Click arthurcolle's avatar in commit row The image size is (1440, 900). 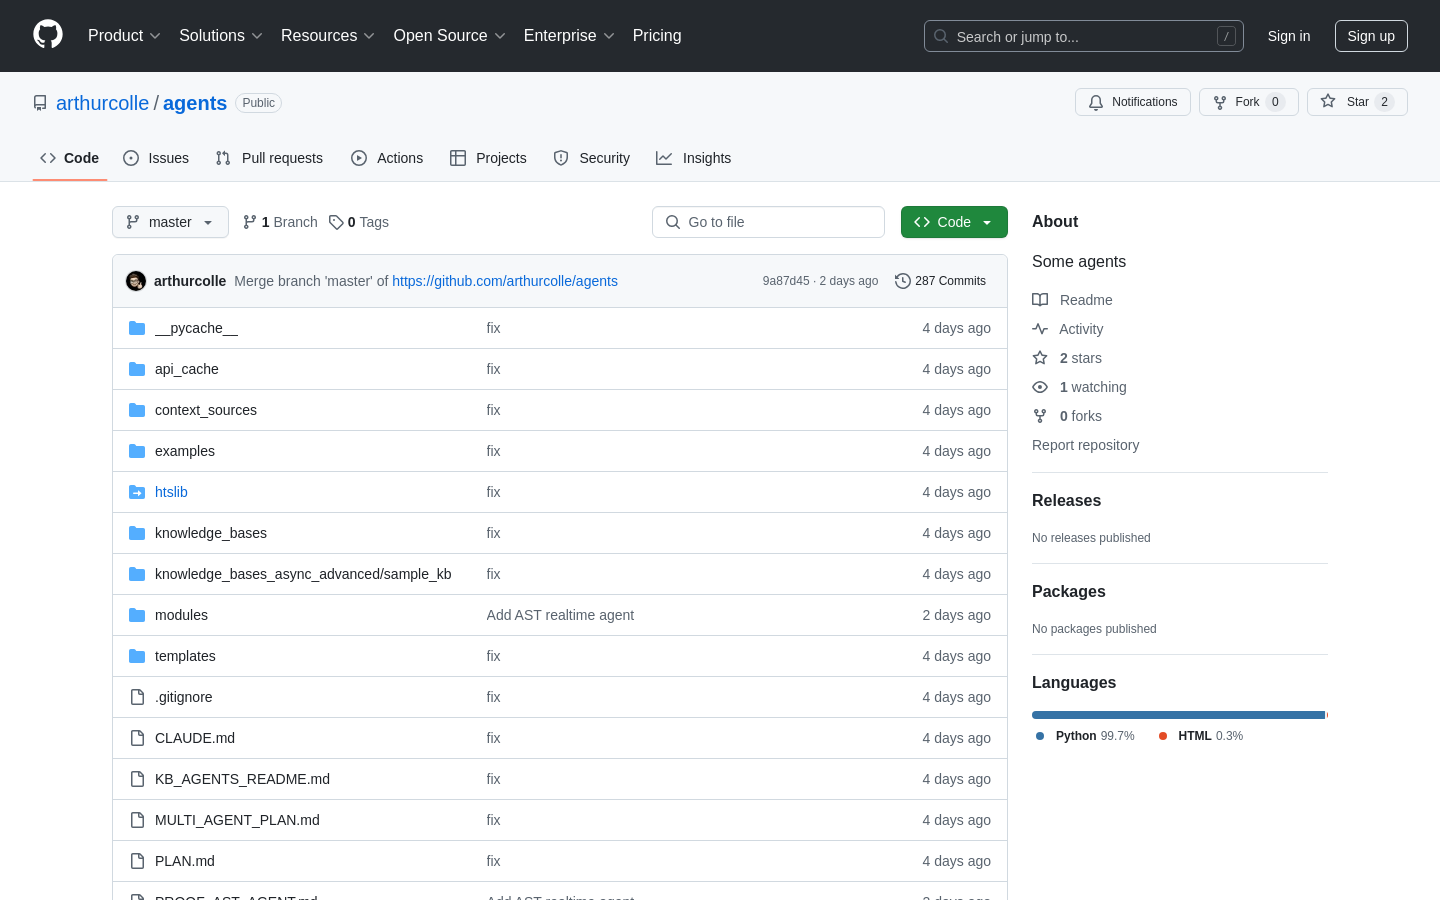point(136,281)
